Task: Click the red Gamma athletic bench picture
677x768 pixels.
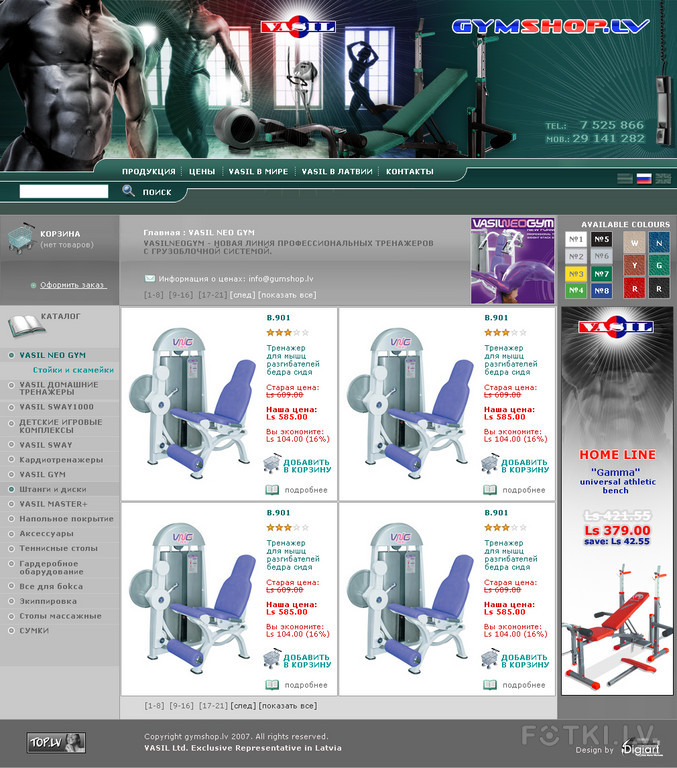Action: pos(617,627)
